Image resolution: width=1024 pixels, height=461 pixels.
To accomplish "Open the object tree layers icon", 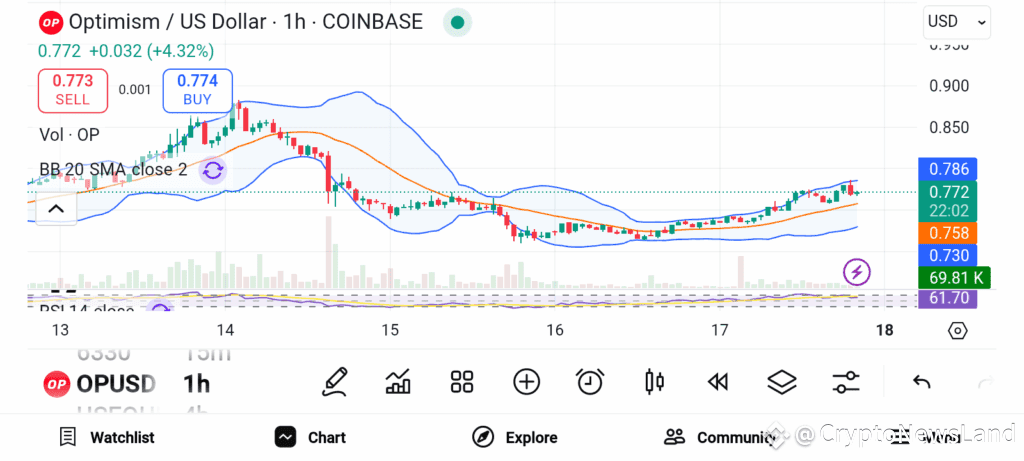I will pos(782,382).
